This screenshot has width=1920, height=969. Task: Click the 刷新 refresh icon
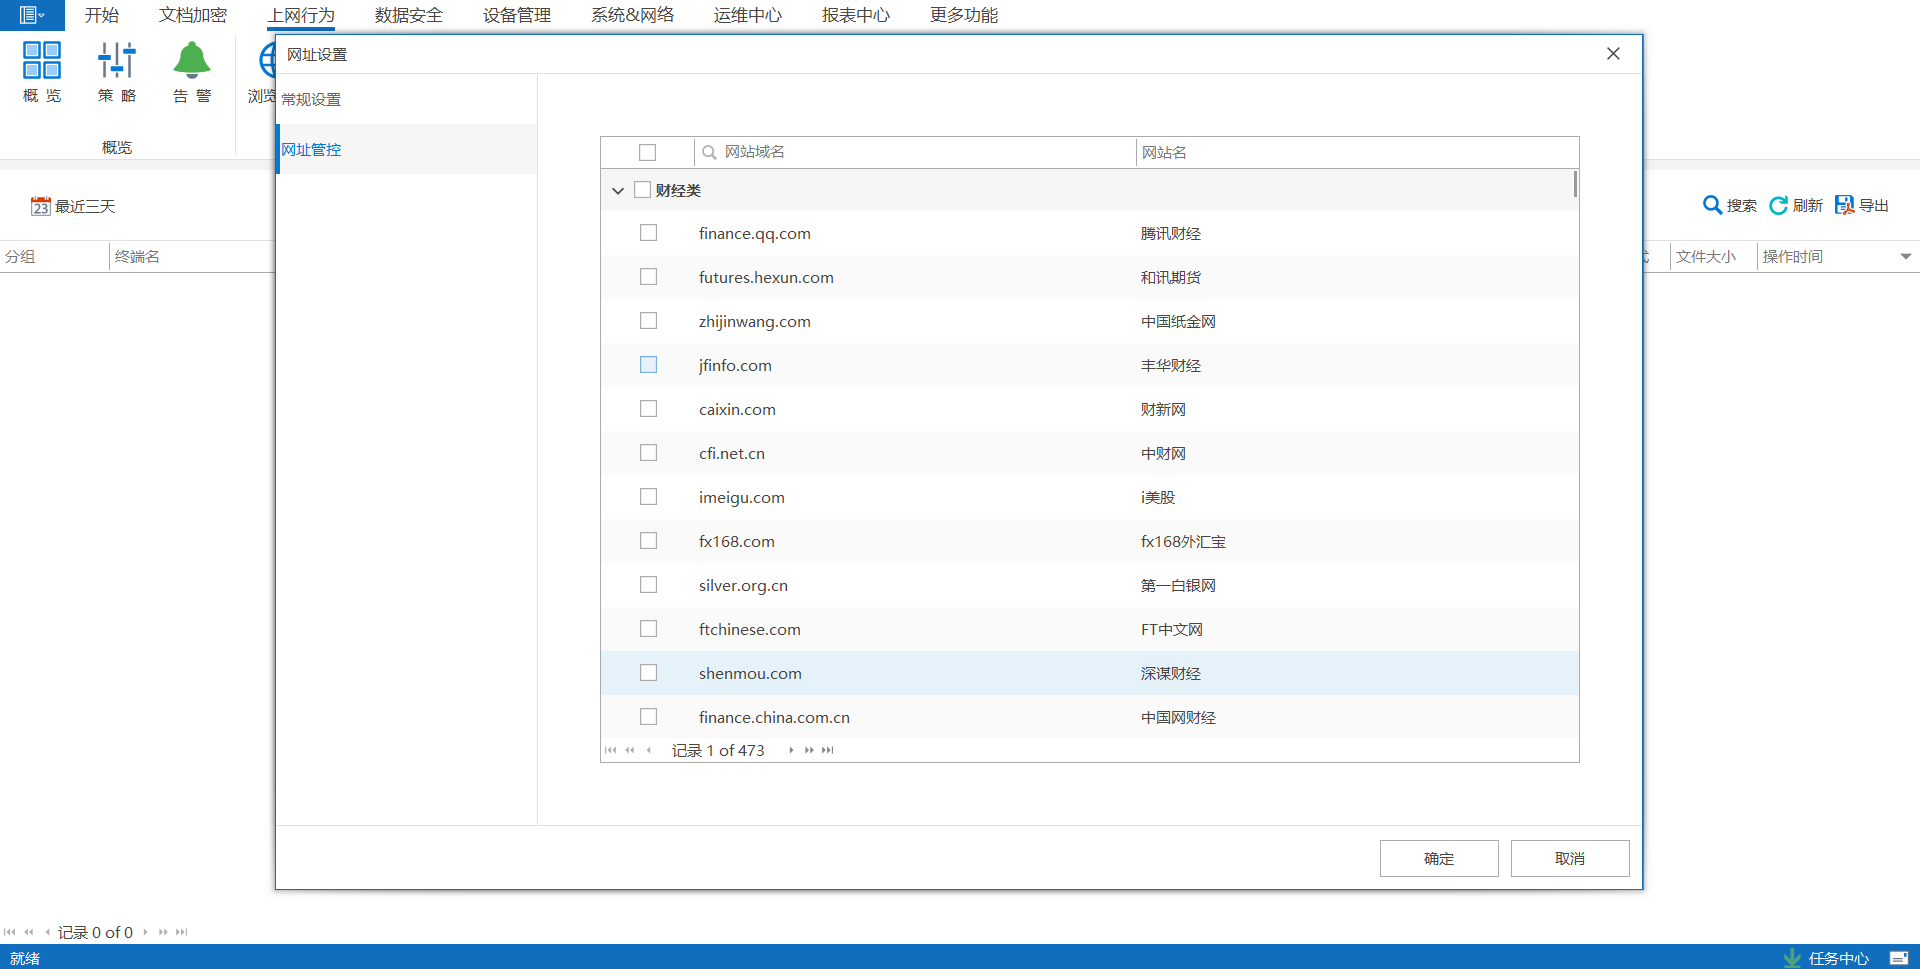(1778, 205)
